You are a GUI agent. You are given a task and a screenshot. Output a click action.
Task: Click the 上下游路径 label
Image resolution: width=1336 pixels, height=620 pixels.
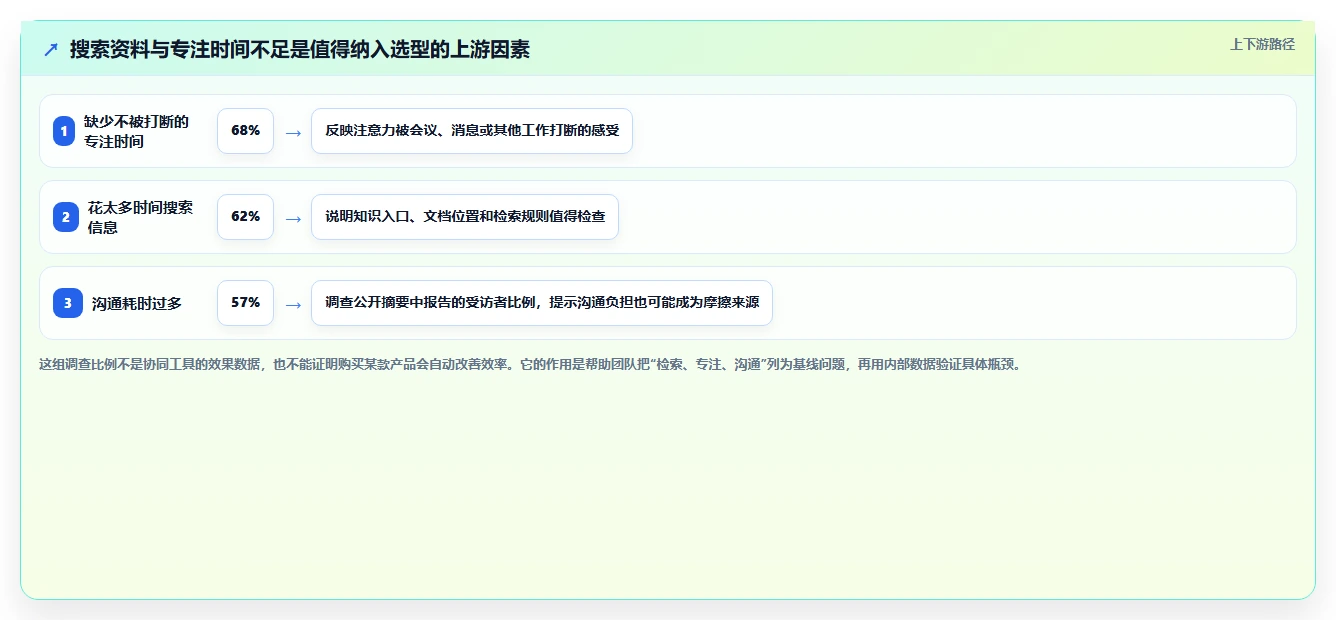pos(1262,44)
